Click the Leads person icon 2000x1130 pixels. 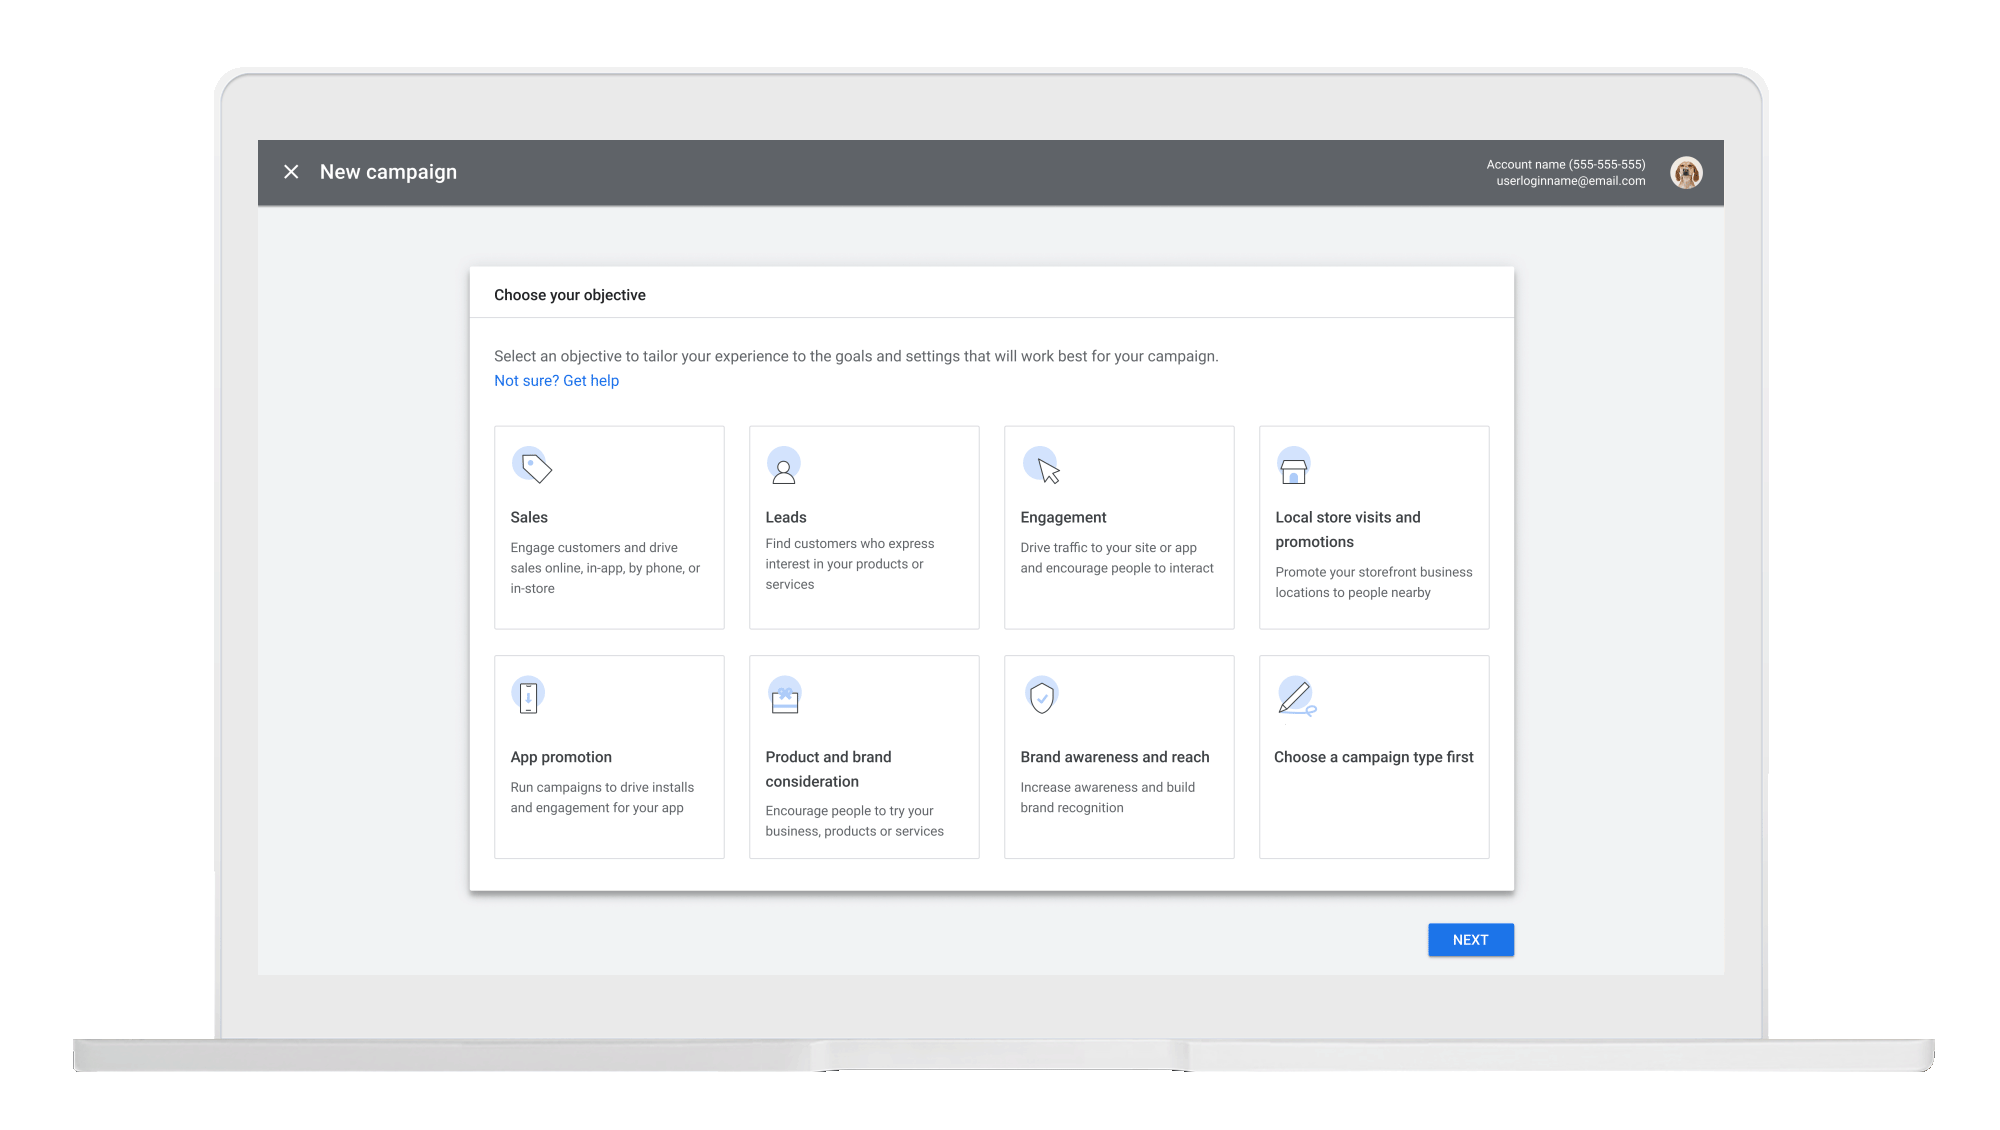(784, 466)
